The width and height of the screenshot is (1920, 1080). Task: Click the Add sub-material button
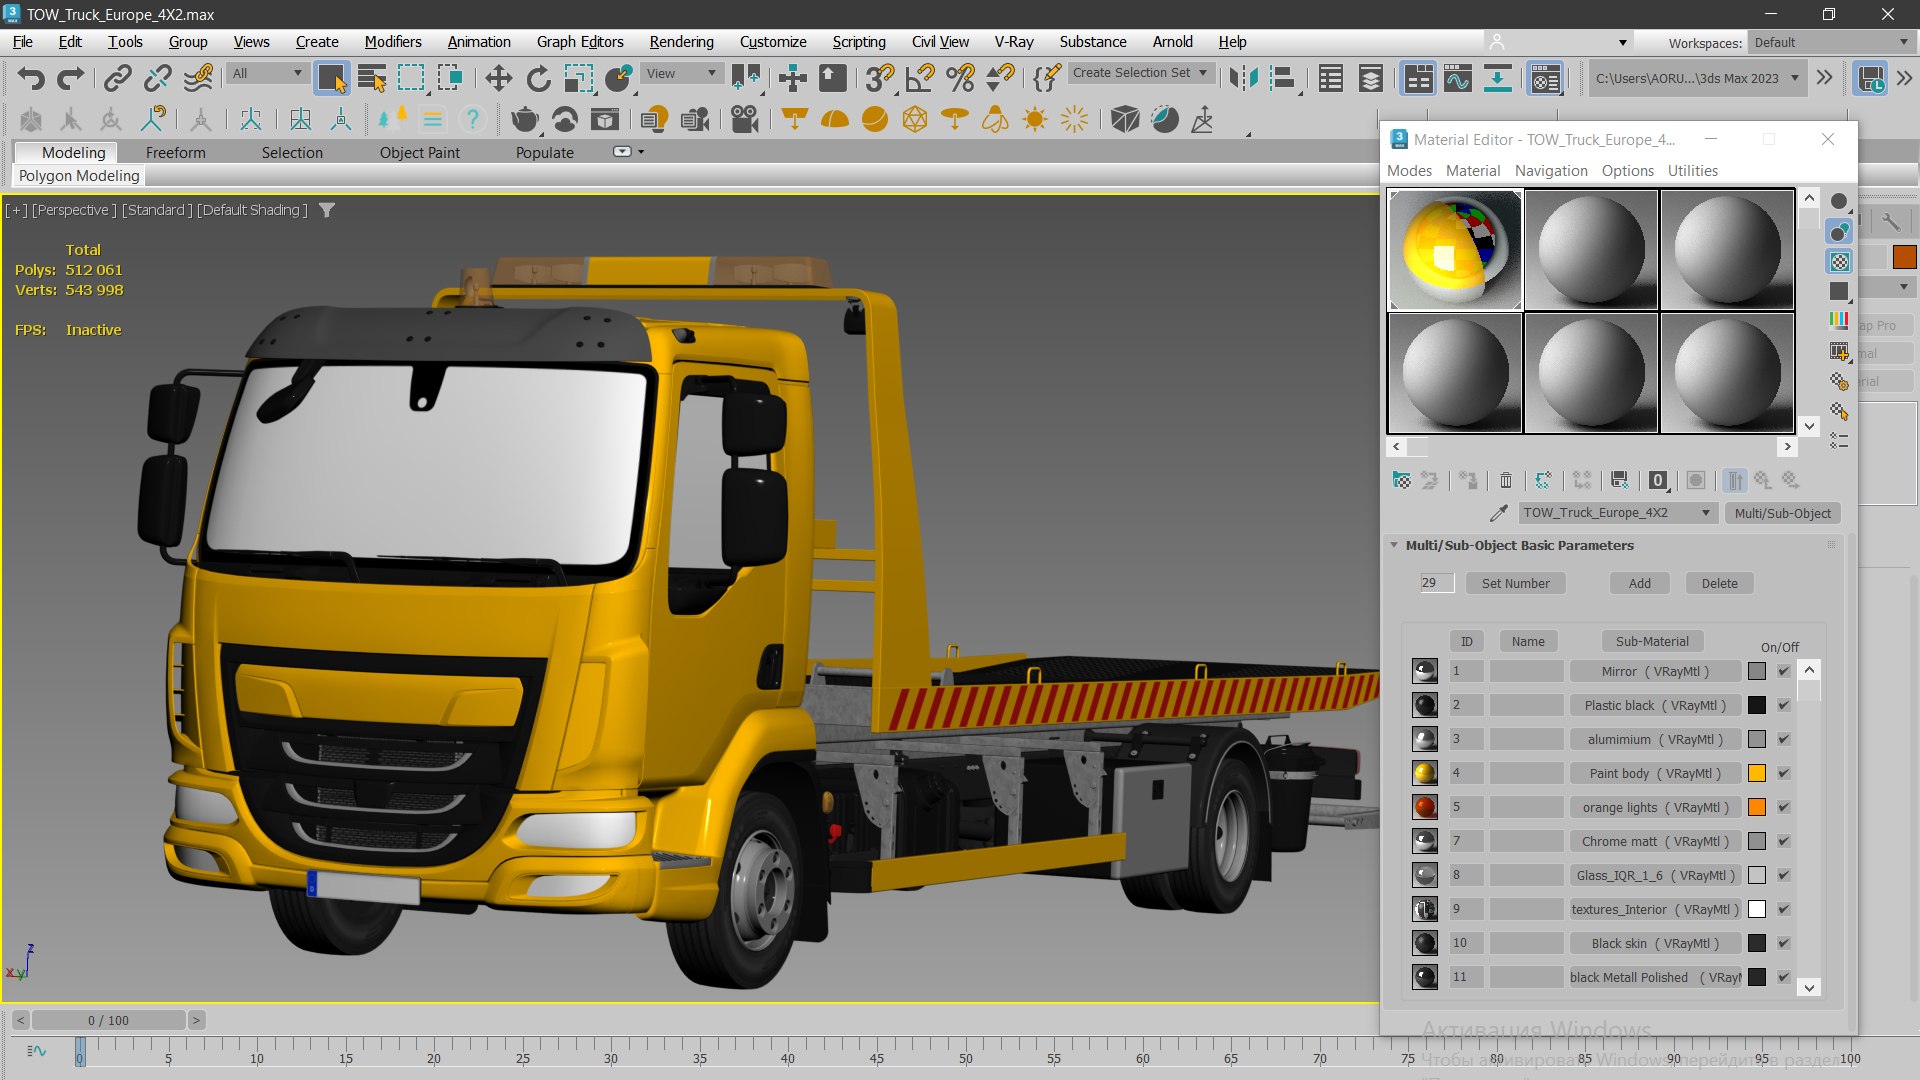1639,583
